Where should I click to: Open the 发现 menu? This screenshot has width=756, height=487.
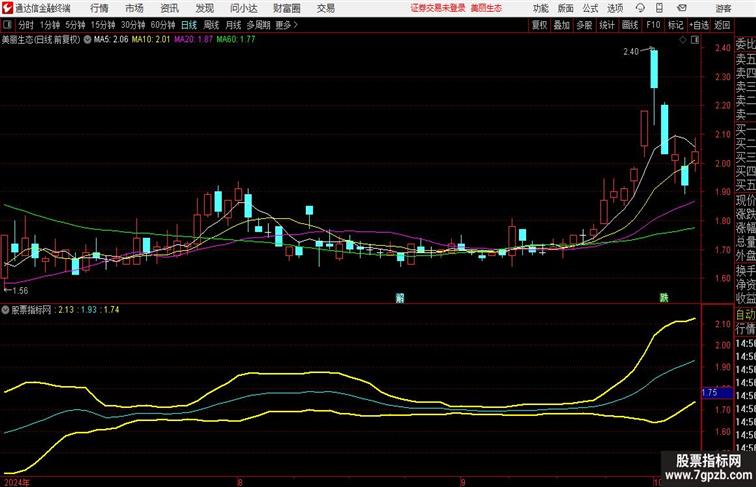[204, 8]
